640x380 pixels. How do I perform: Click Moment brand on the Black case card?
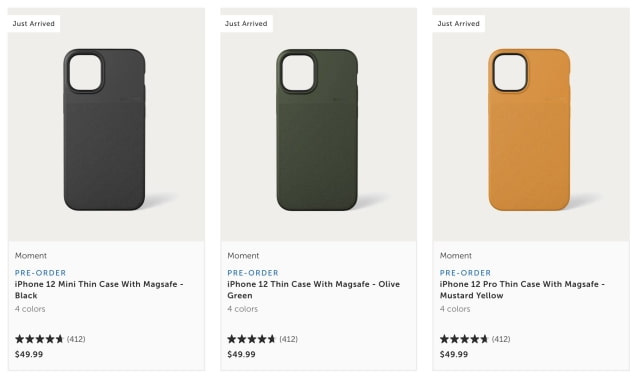click(x=31, y=256)
